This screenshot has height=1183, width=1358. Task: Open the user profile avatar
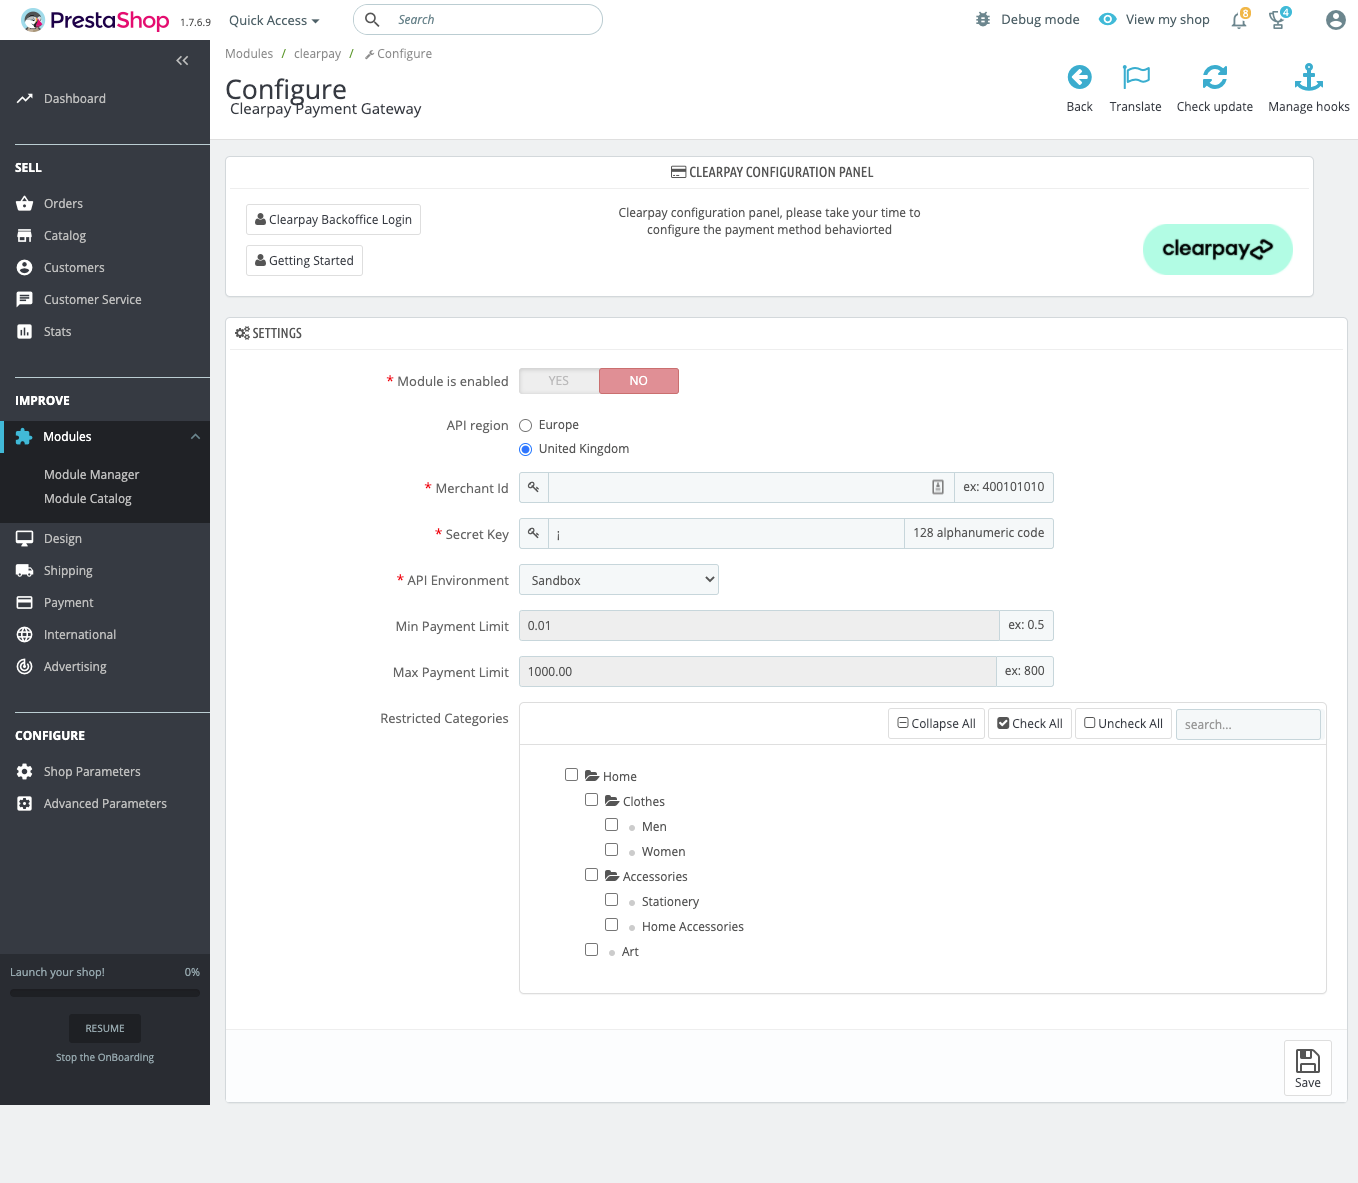click(1335, 20)
